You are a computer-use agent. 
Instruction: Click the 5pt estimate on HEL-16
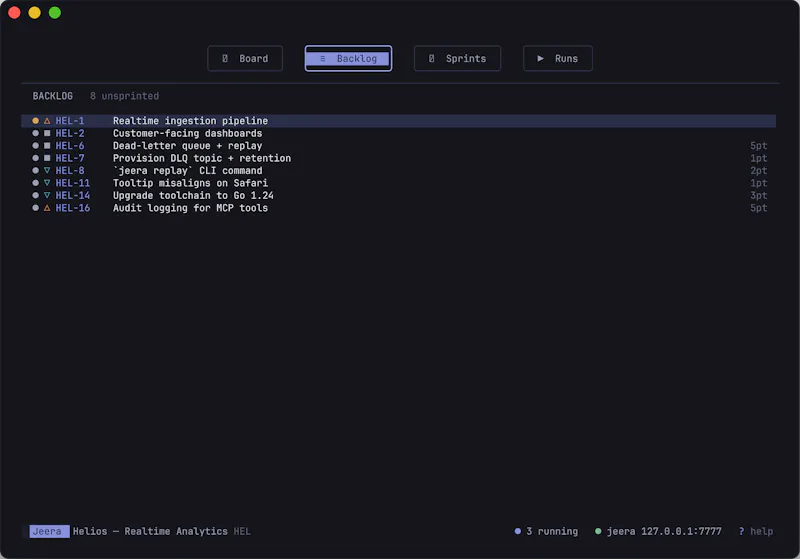pos(758,208)
